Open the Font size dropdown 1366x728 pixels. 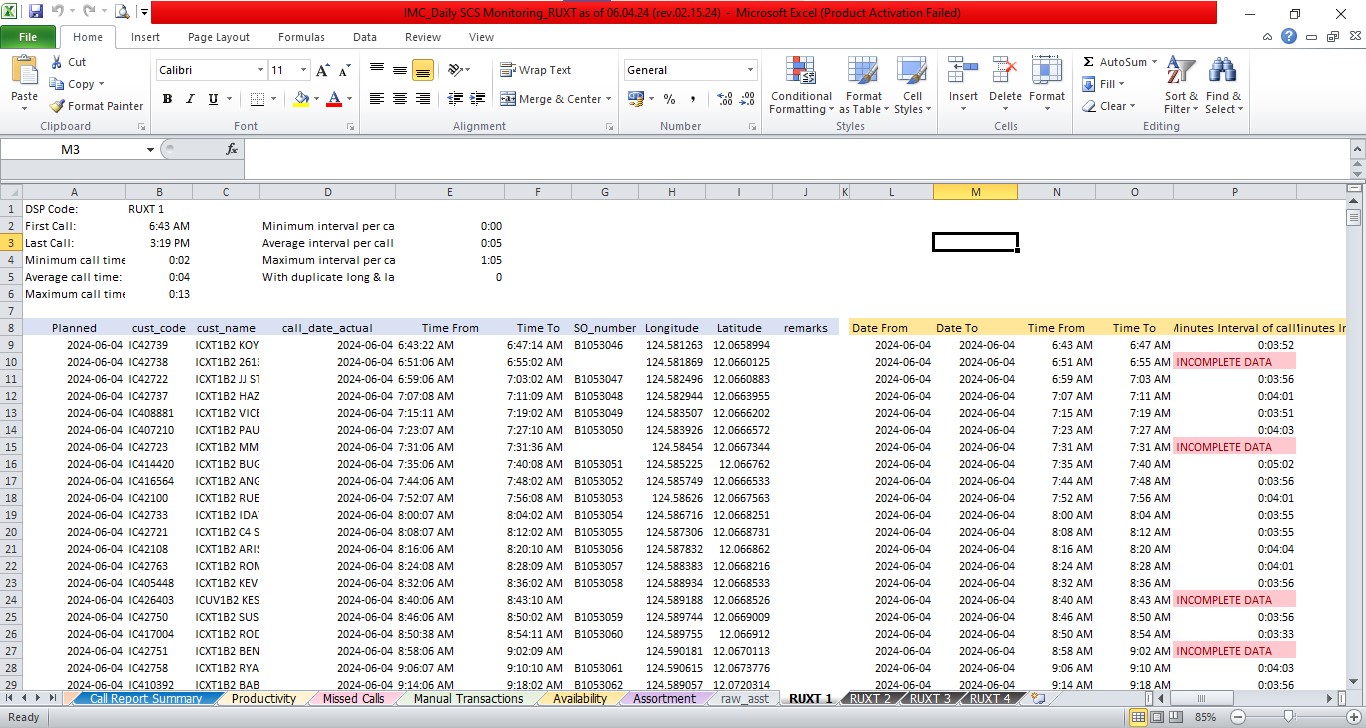pos(303,70)
